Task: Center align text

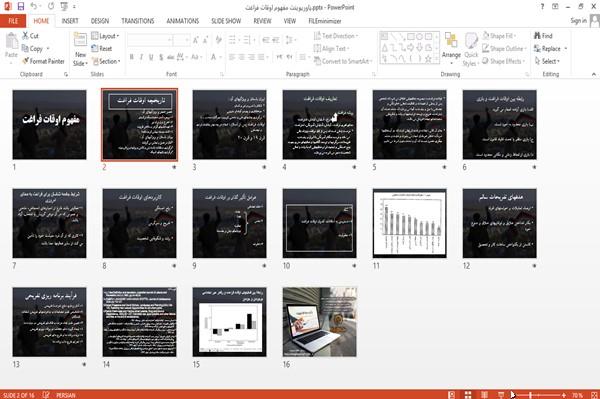Action: pos(241,57)
